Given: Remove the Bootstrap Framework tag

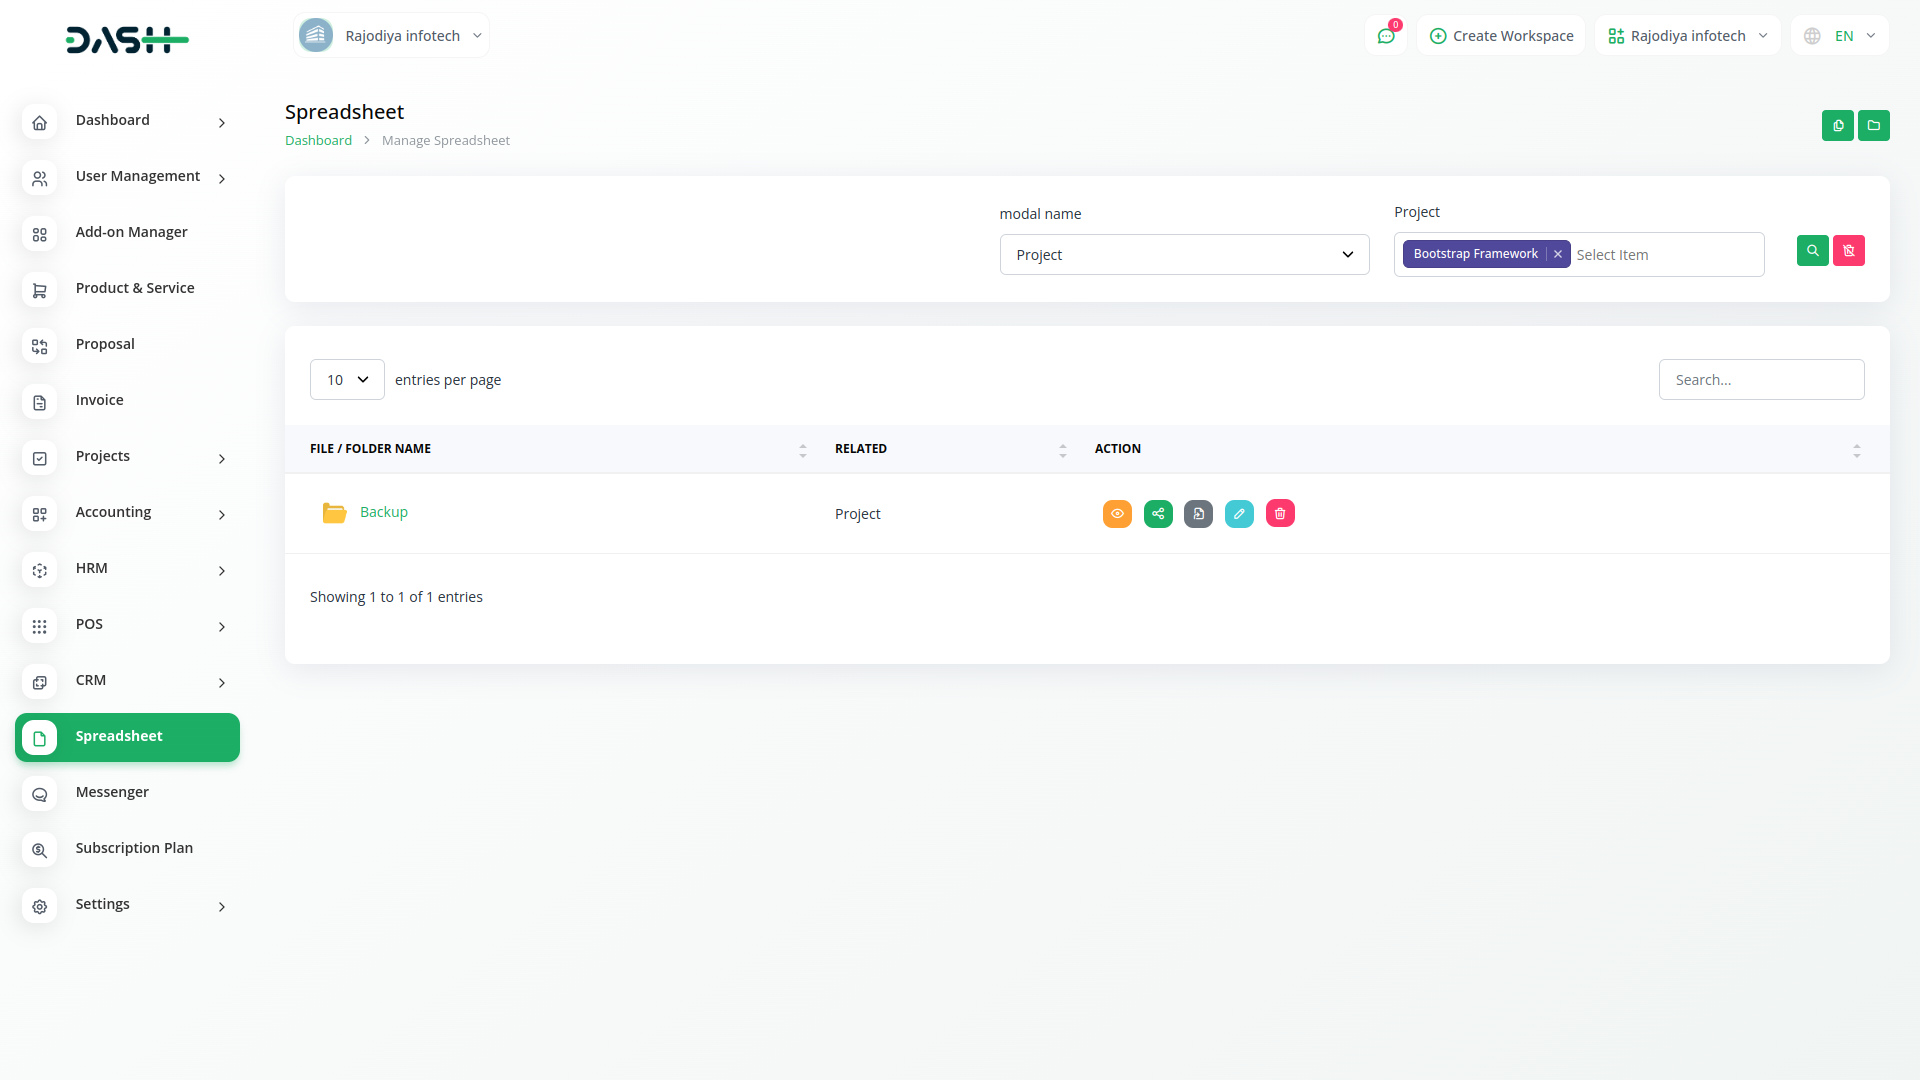Looking at the screenshot, I should 1558,255.
